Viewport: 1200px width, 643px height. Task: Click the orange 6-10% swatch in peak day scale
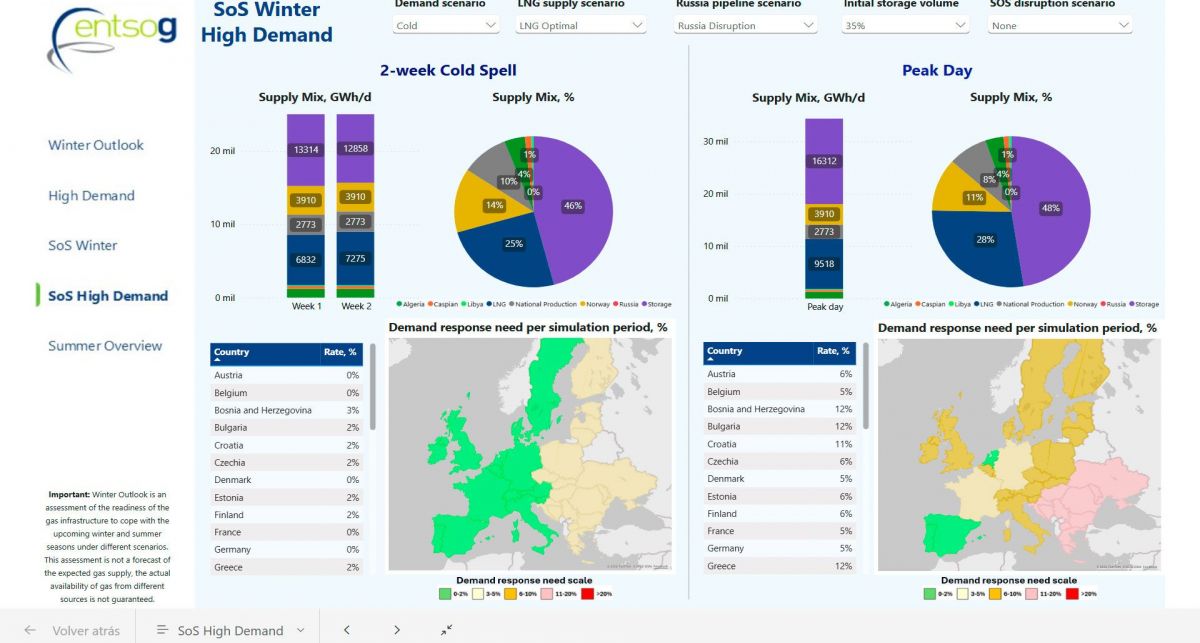[996, 593]
